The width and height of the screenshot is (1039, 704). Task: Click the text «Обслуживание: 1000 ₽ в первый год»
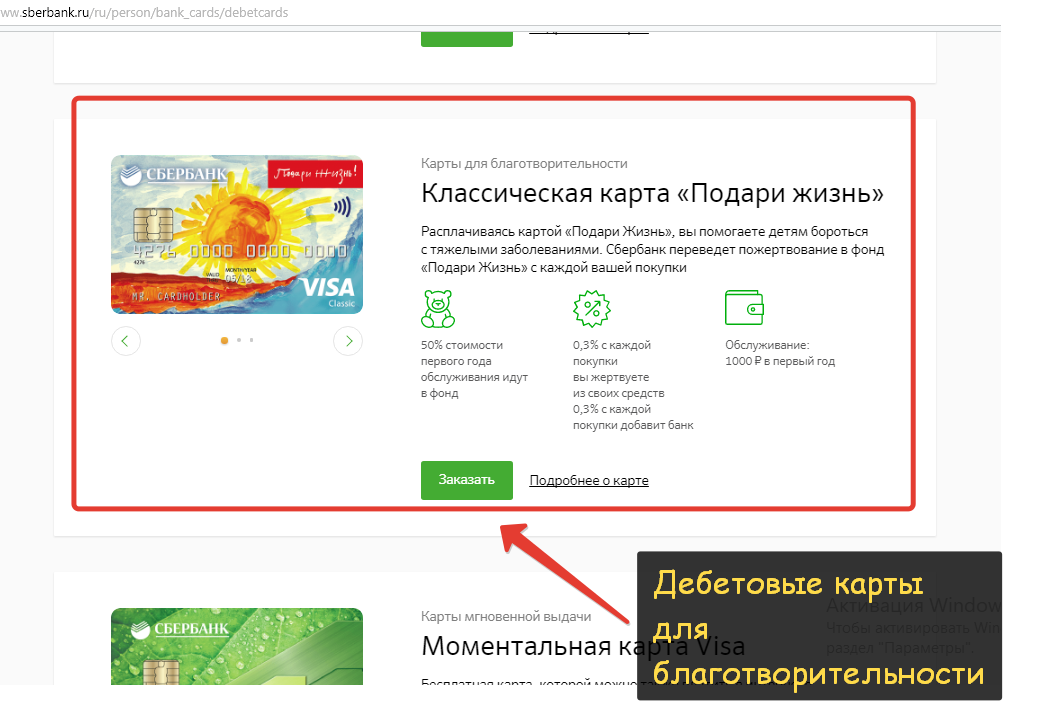point(780,353)
